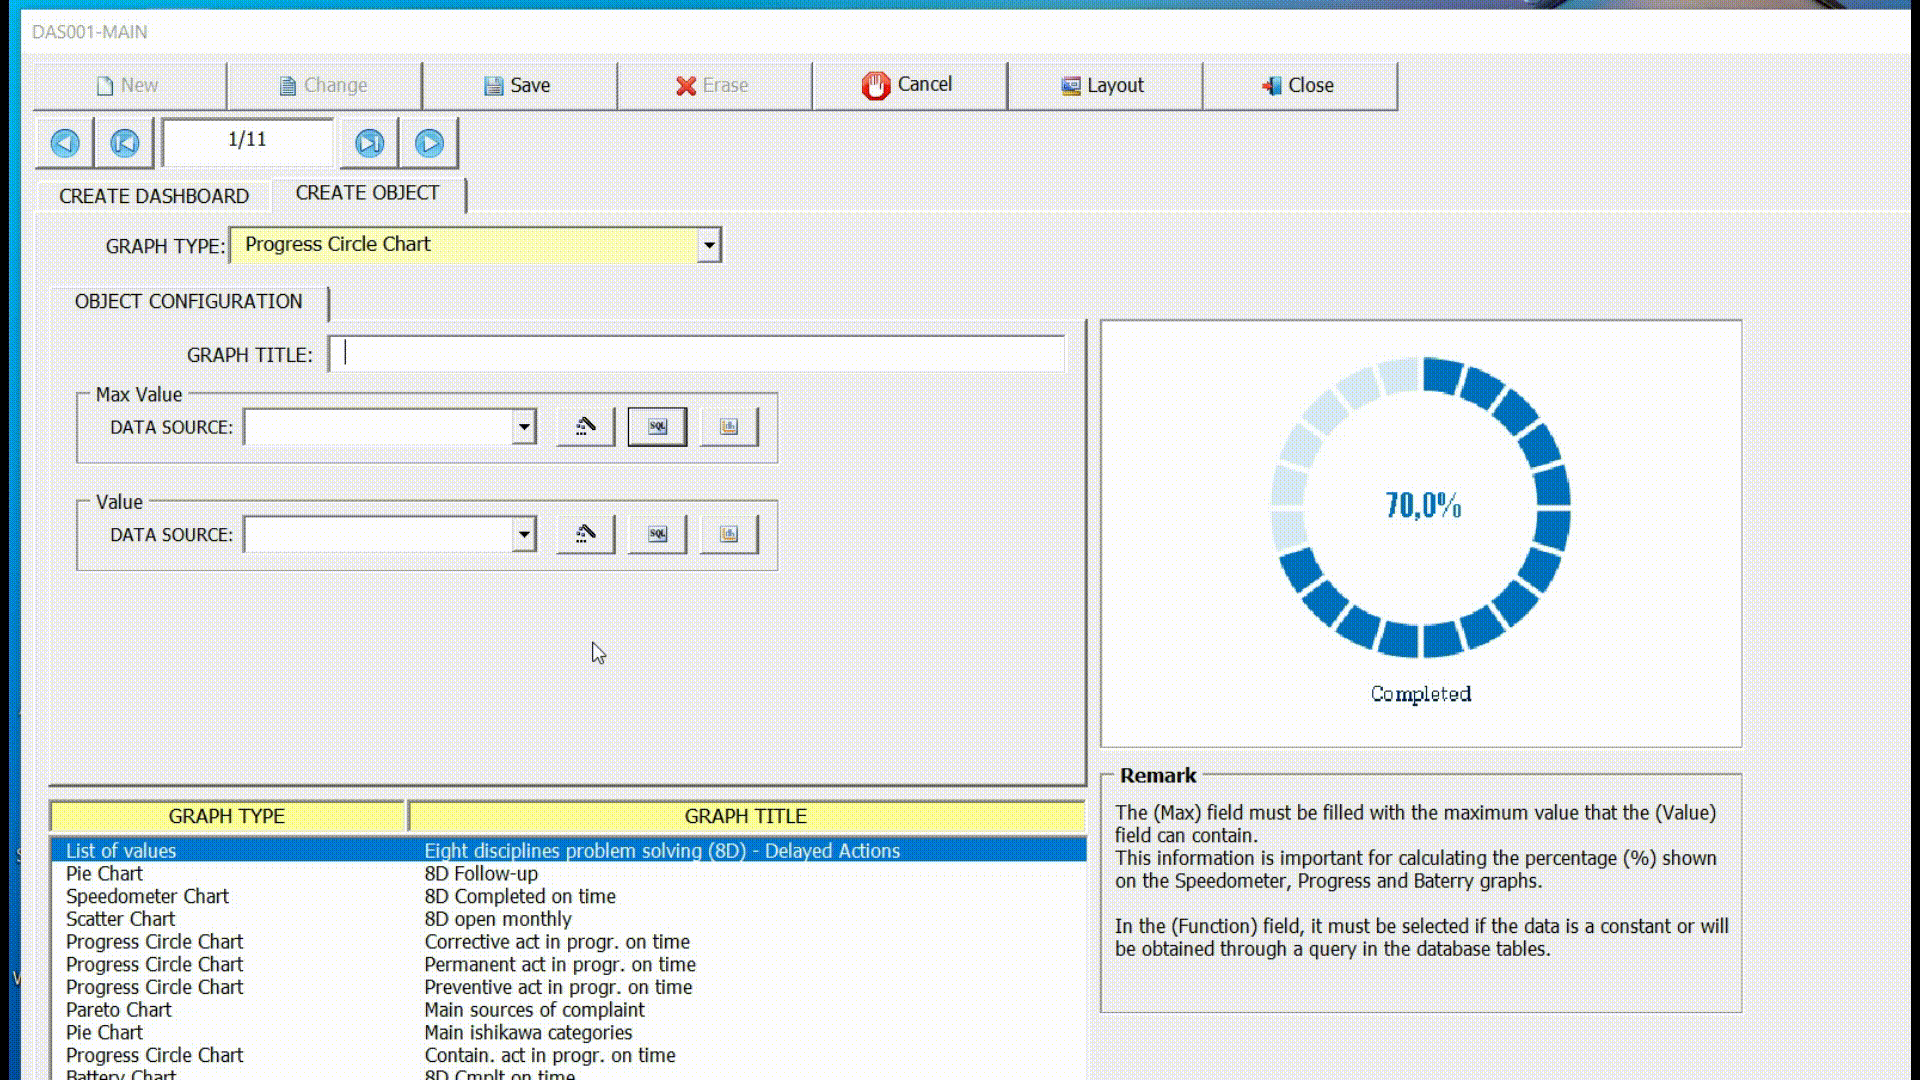This screenshot has width=1920, height=1080.
Task: Go to the next record
Action: [x=430, y=143]
